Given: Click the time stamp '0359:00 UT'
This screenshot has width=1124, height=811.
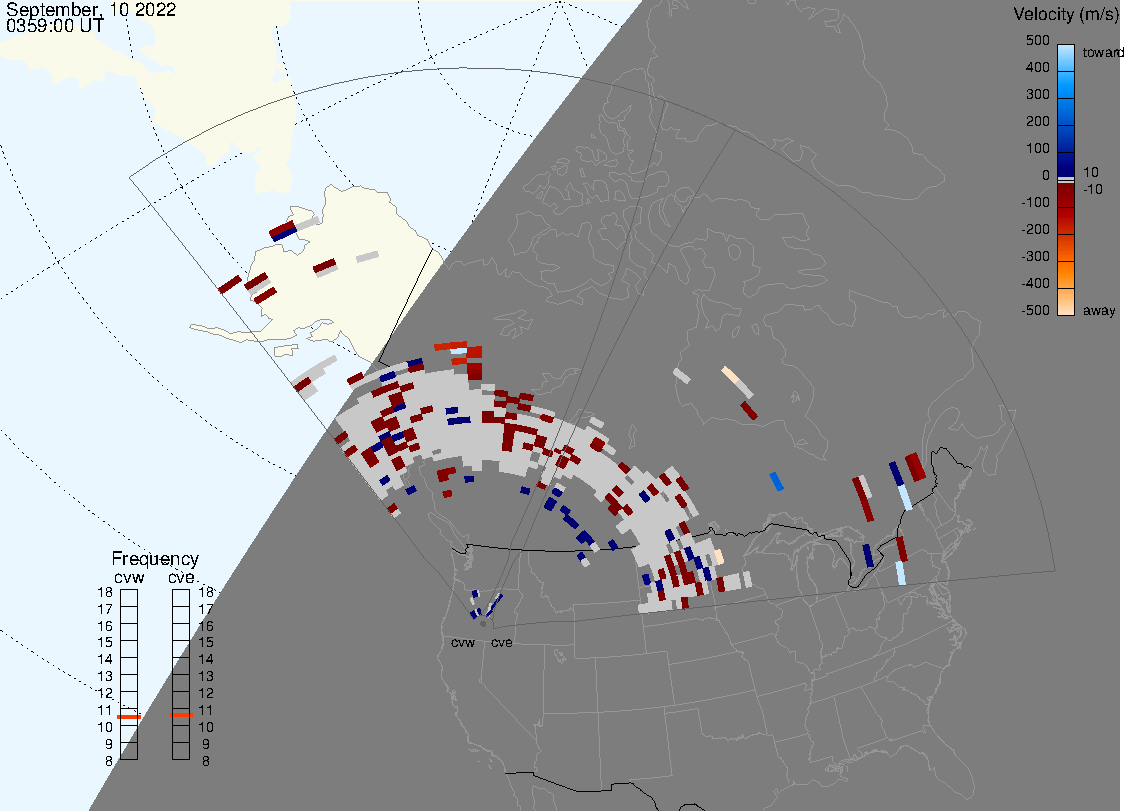Looking at the screenshot, I should (x=54, y=26).
